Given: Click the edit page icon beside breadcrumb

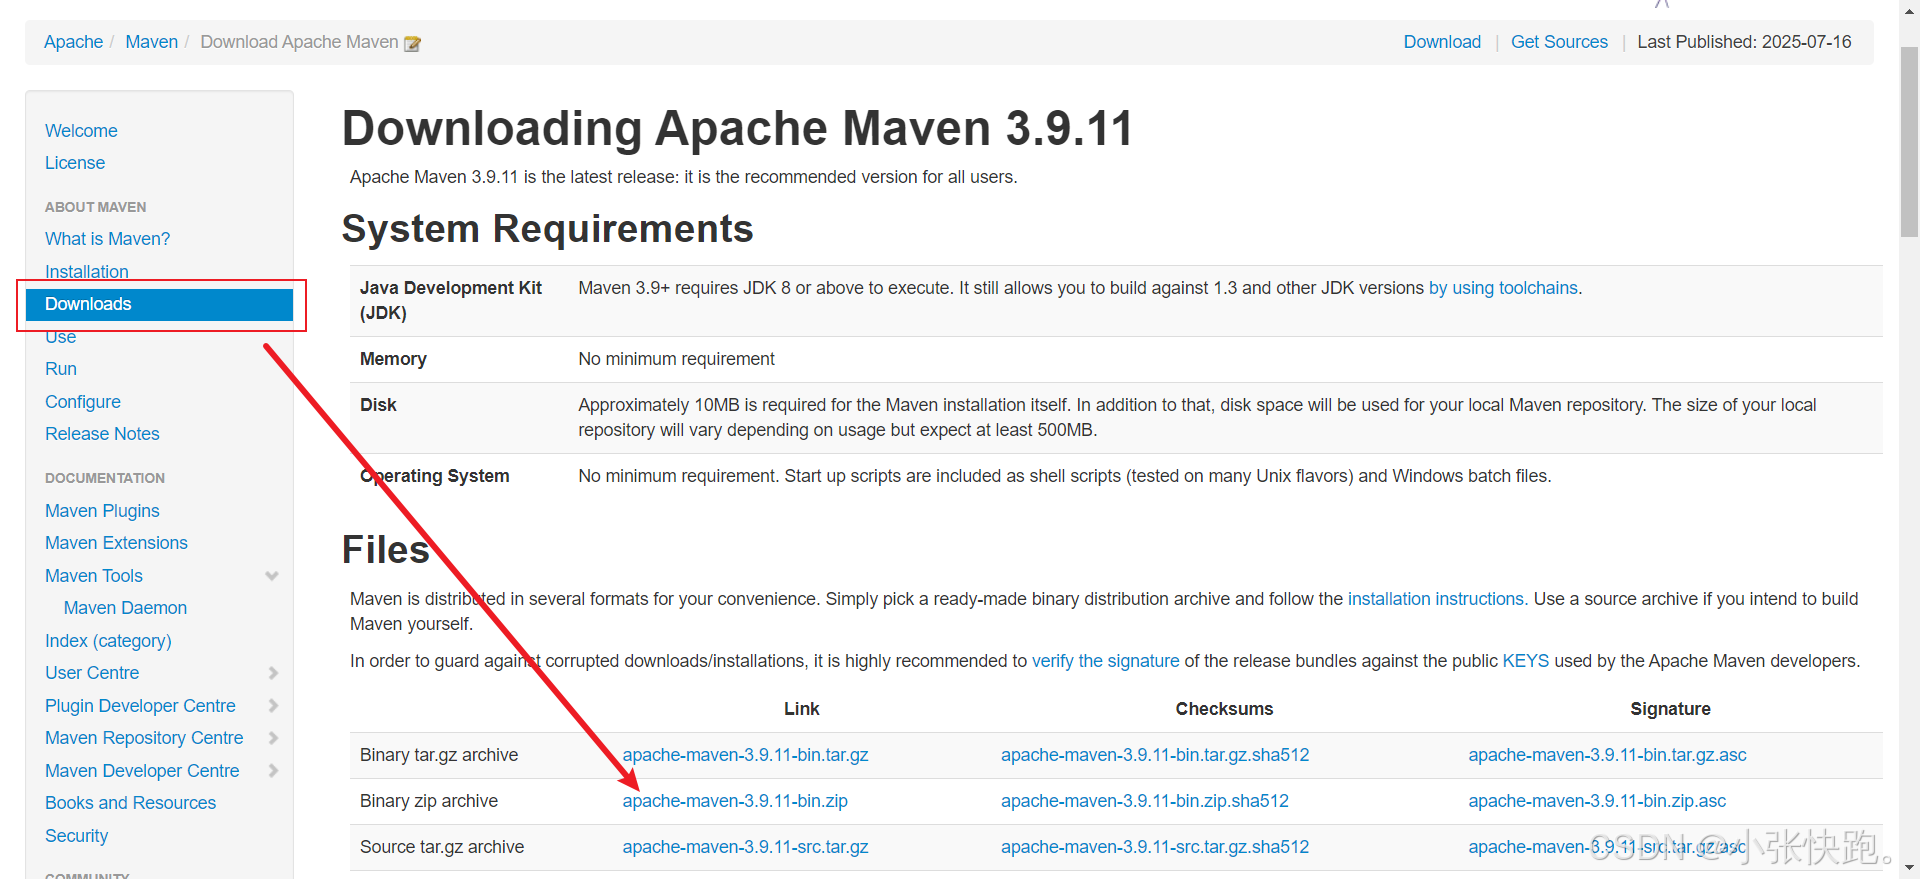Looking at the screenshot, I should tap(412, 43).
